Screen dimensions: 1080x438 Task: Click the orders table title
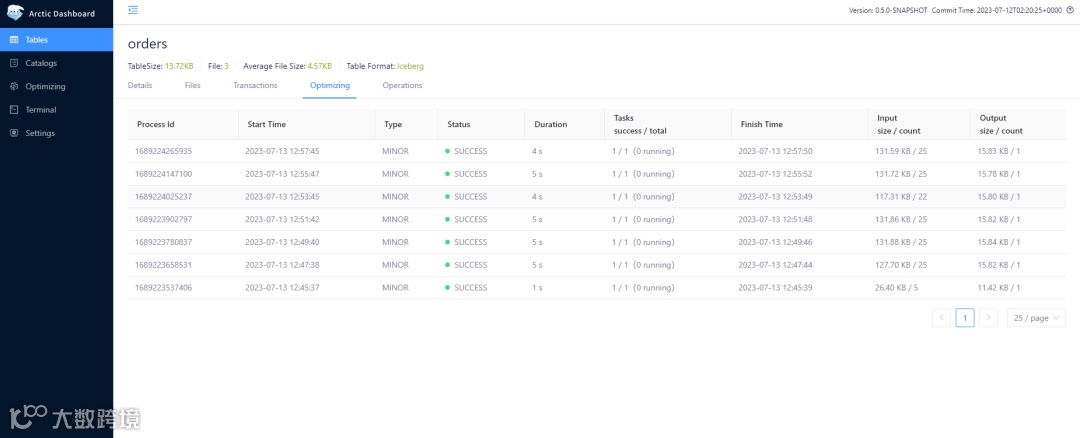tap(147, 43)
